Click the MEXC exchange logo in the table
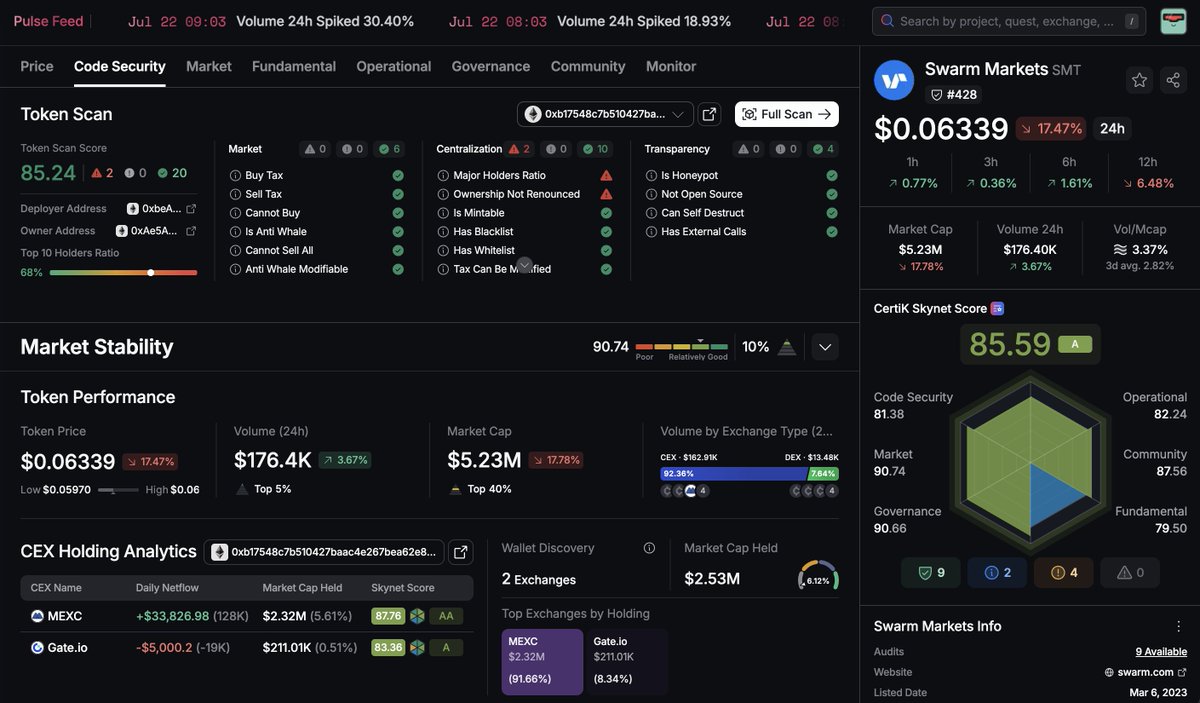1200x703 pixels. 37,616
